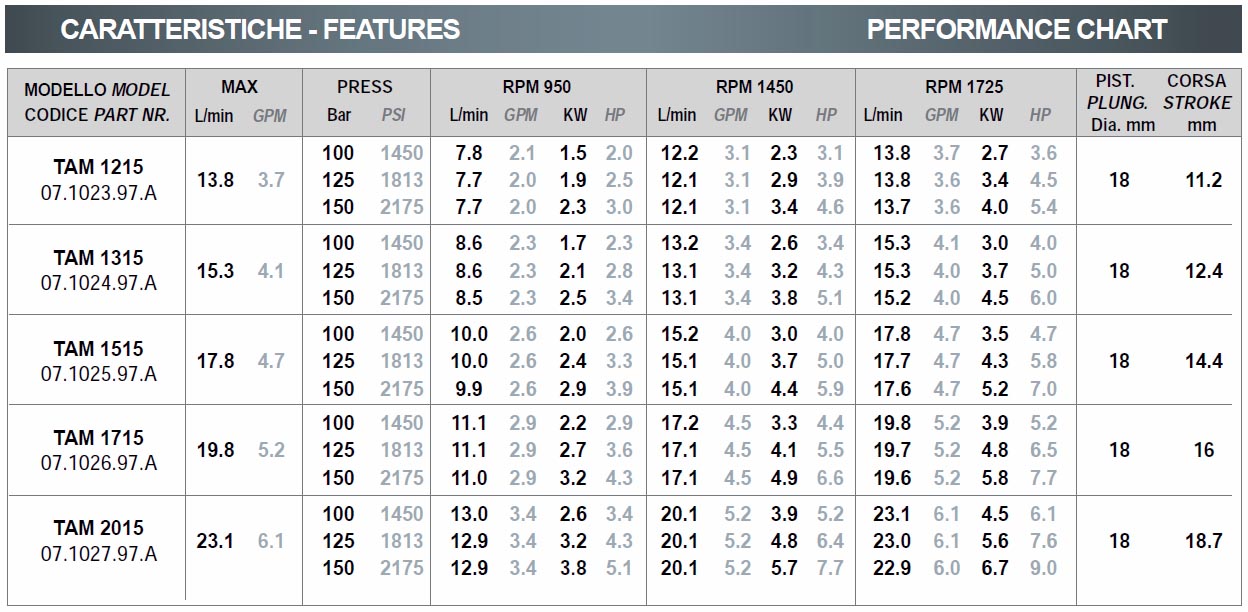Screen dimensions: 1248x612
Task: Click the PRESS column header
Action: click(365, 87)
